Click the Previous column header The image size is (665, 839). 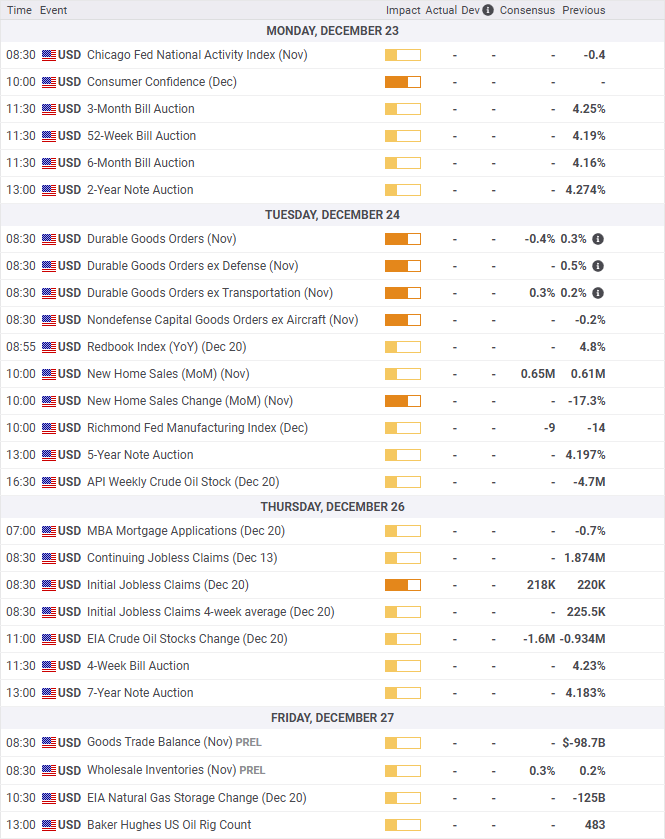coord(584,10)
